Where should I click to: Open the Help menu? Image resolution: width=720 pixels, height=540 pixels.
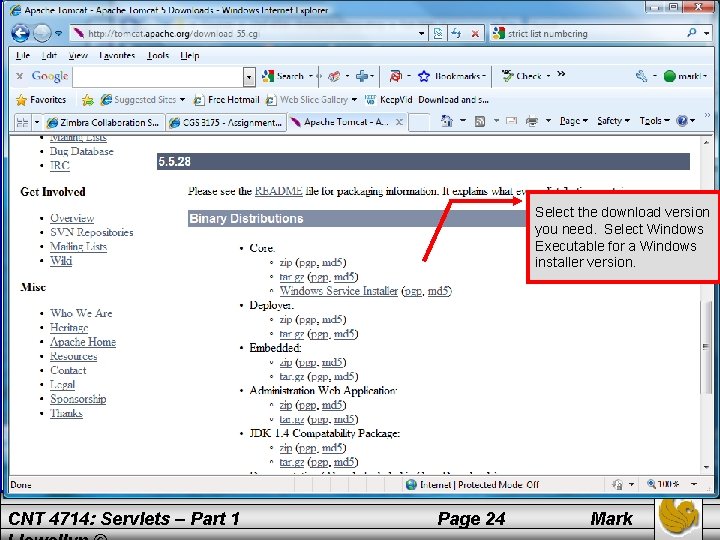pyautogui.click(x=190, y=56)
